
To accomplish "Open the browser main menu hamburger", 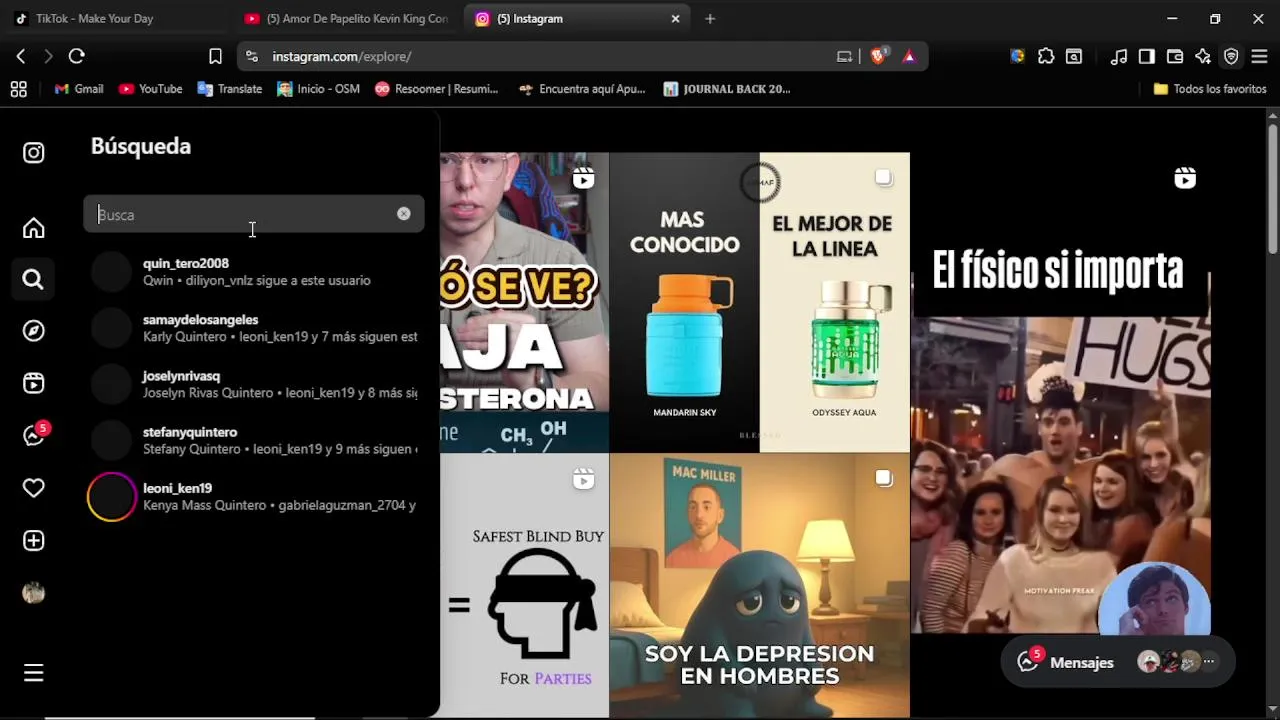I will (x=1259, y=56).
